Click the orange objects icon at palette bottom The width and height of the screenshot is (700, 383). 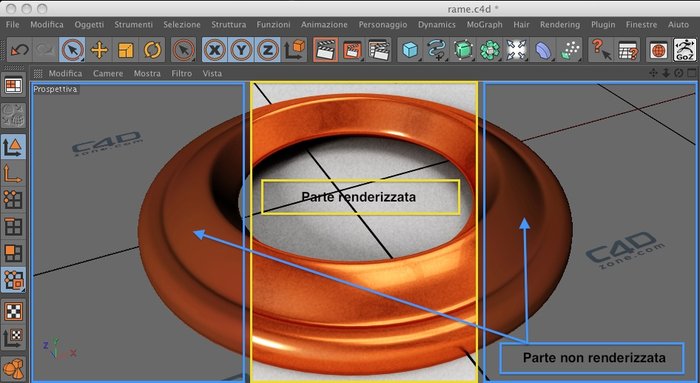pyautogui.click(x=13, y=369)
